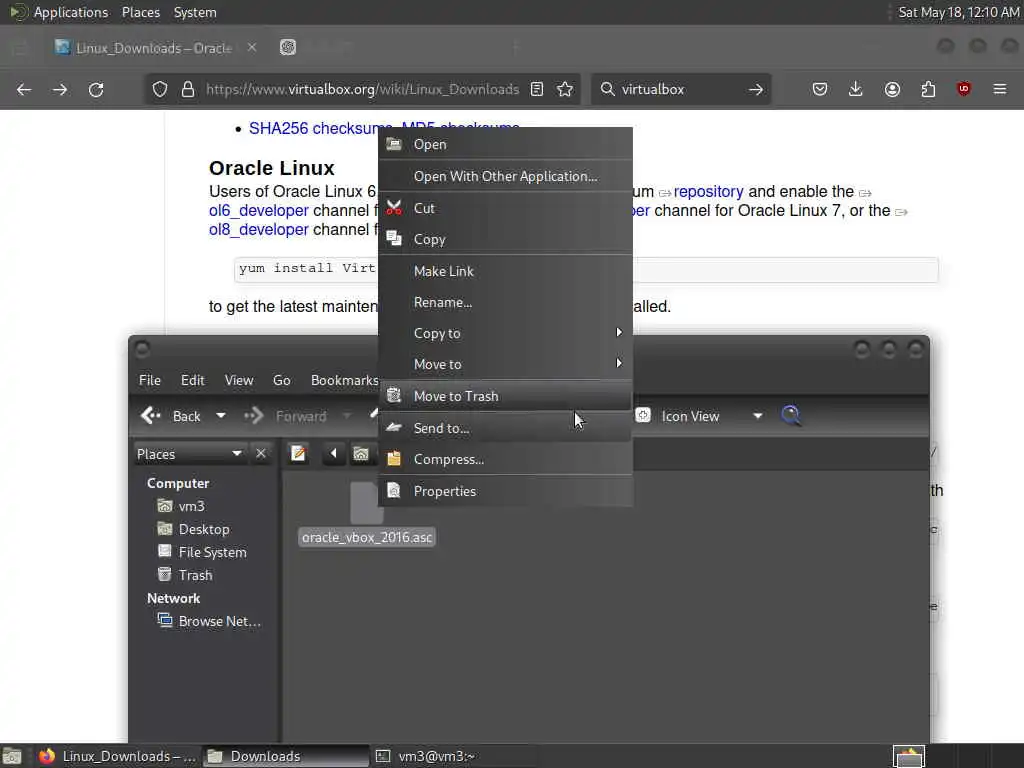Open the tracking protection shield icon
Image resolution: width=1024 pixels, height=768 pixels.
click(x=160, y=89)
